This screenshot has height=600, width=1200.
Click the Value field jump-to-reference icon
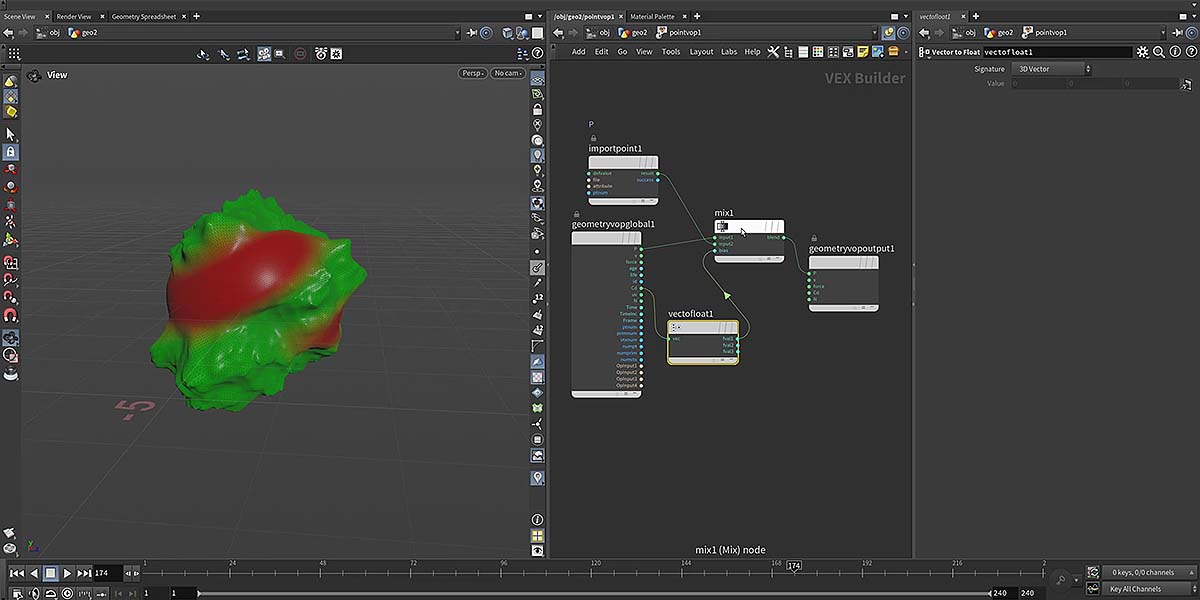pyautogui.click(x=1186, y=84)
